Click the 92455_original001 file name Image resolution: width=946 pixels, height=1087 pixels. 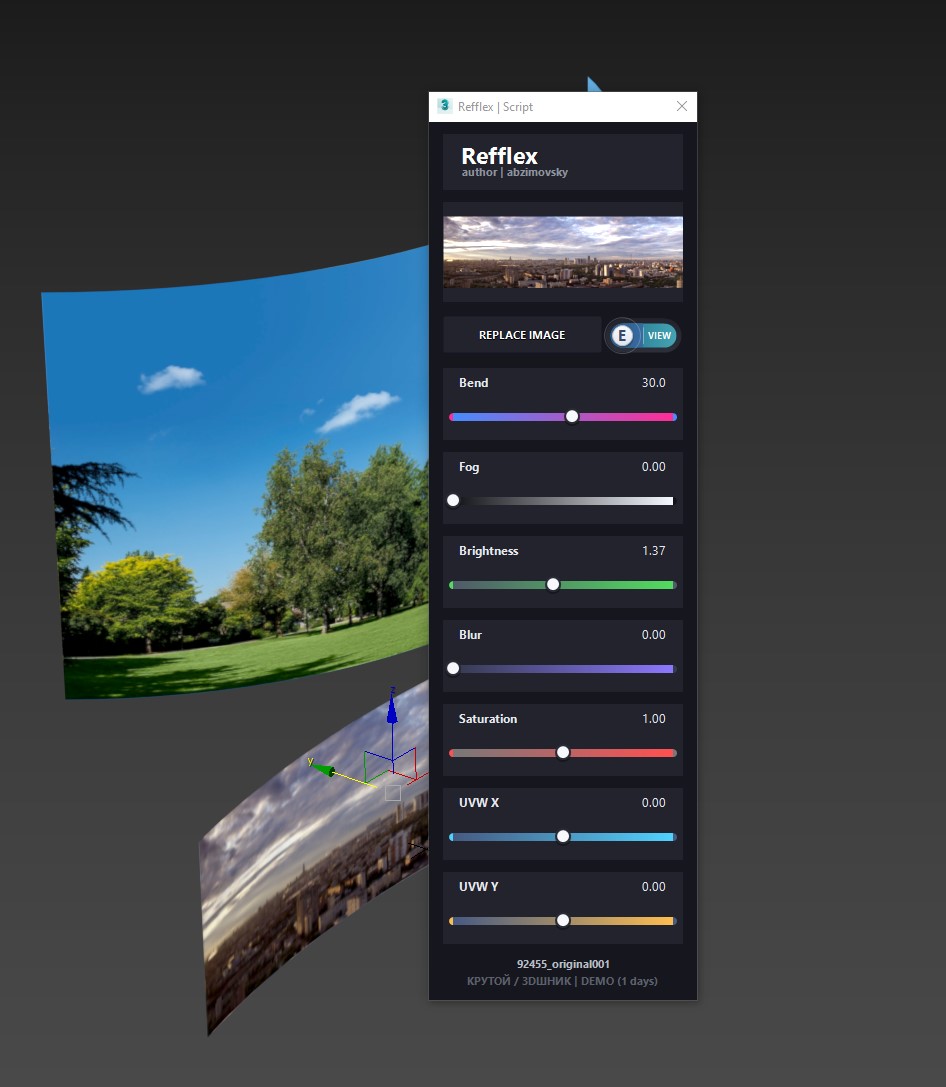(563, 964)
